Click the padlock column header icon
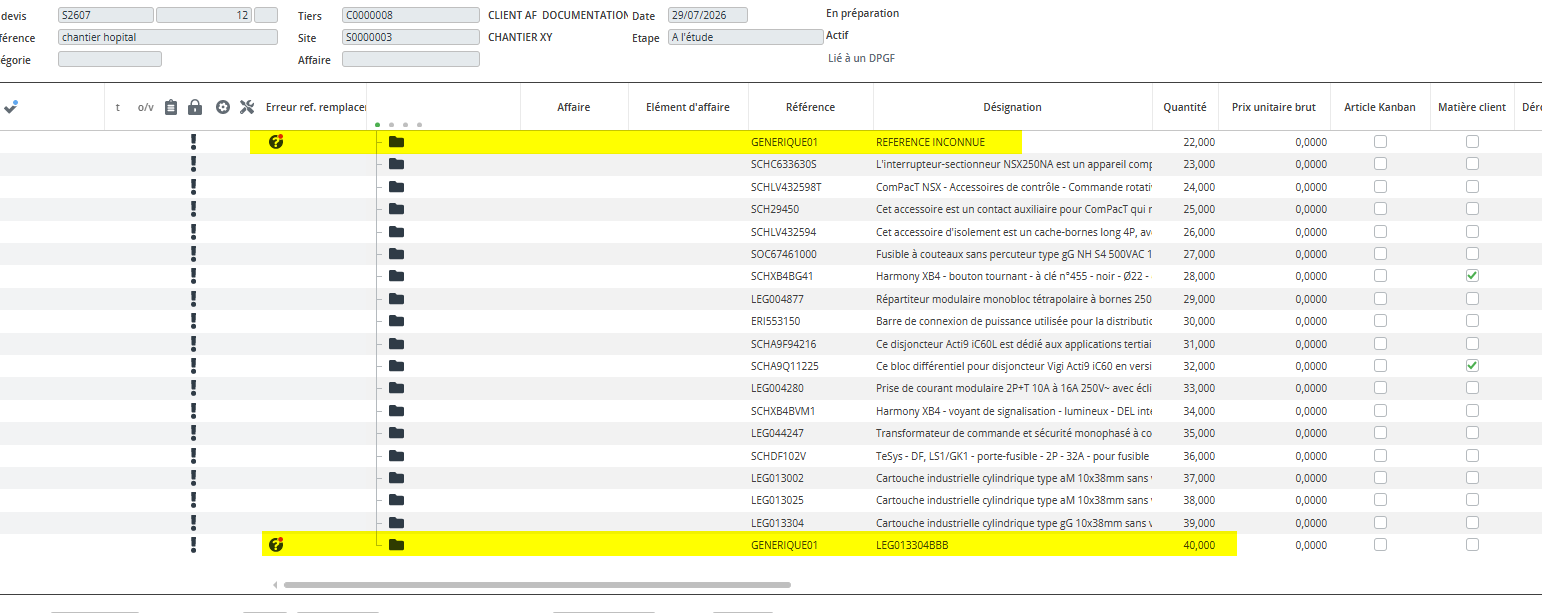Viewport: 1542px width, 613px height. [195, 107]
